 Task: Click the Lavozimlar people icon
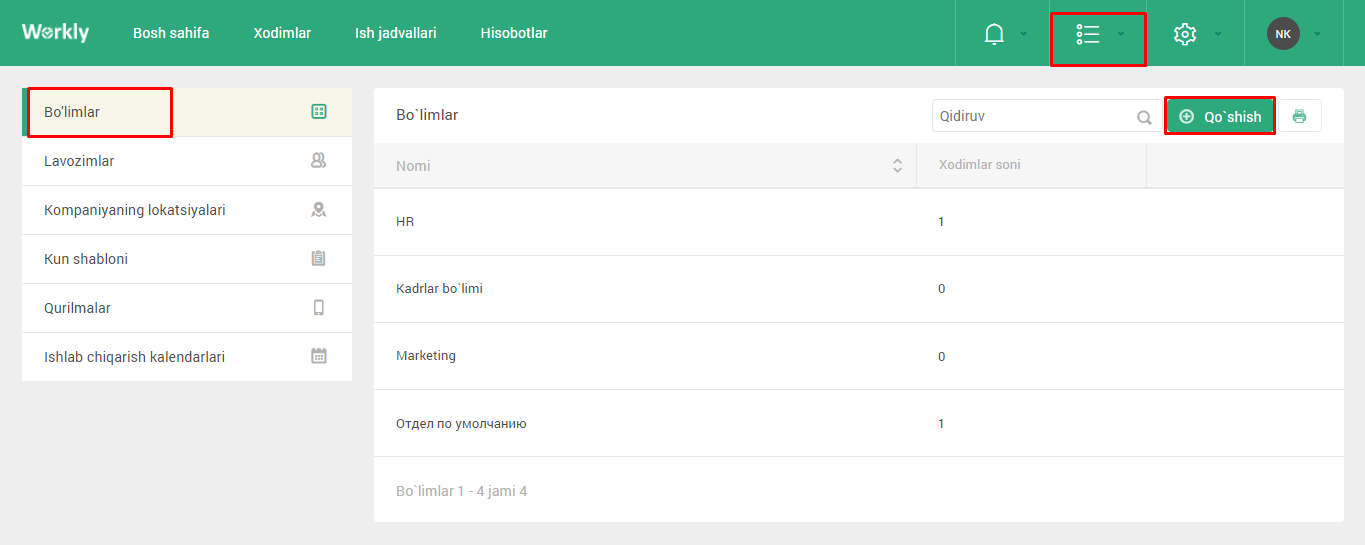318,160
